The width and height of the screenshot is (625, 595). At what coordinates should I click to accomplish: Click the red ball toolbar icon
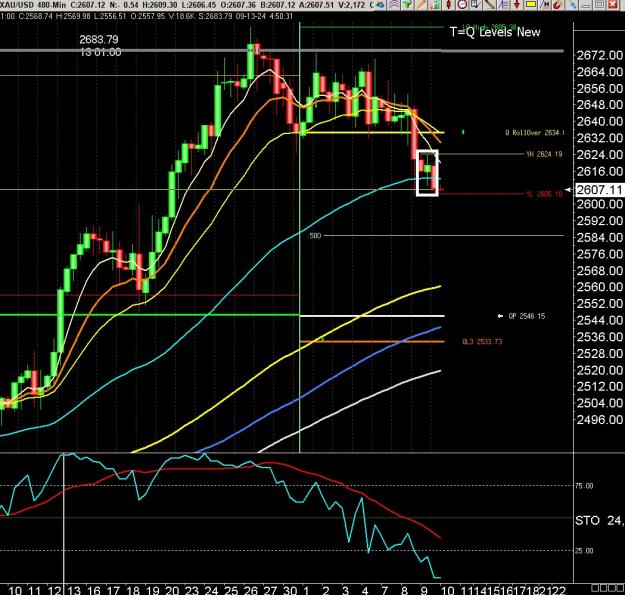(x=557, y=5)
